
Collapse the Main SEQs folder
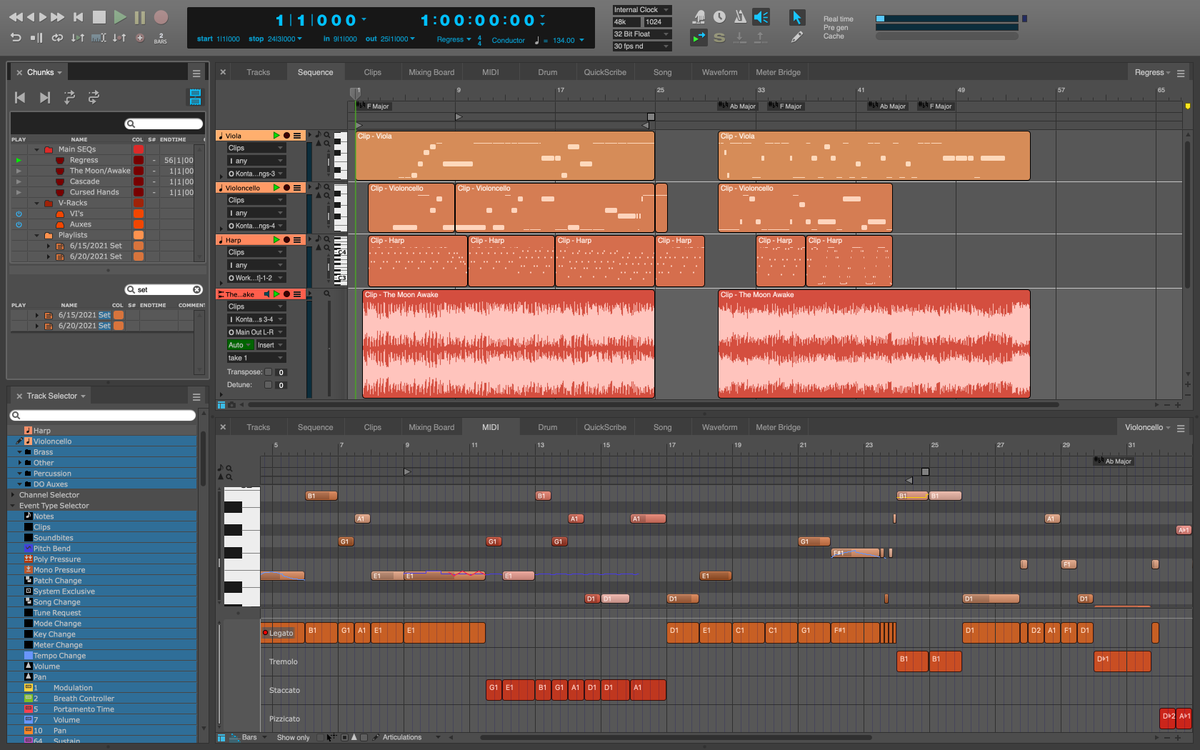pos(37,149)
